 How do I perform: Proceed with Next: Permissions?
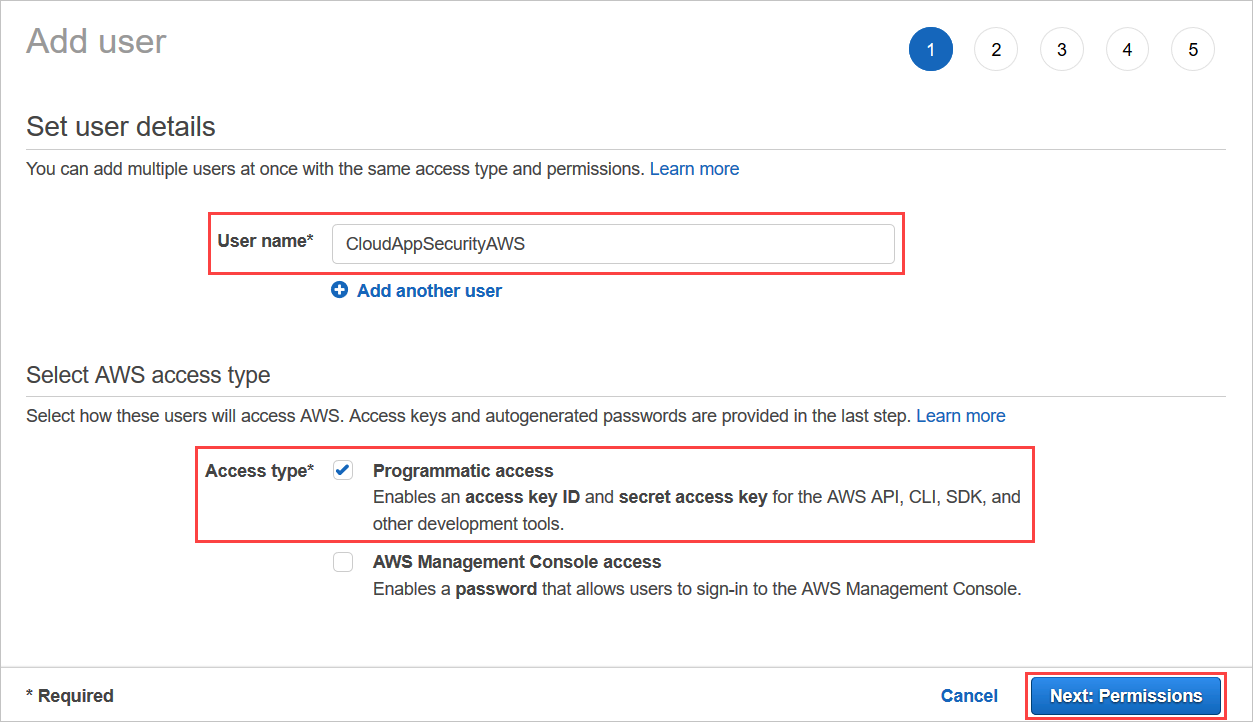click(x=1125, y=695)
